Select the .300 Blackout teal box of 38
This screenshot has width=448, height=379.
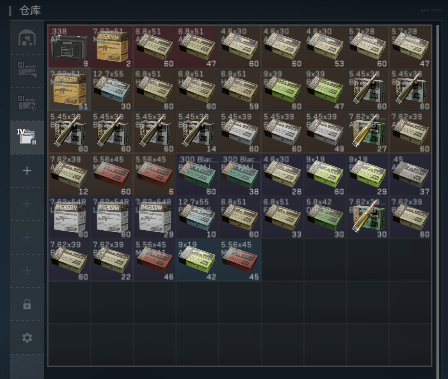coord(240,174)
